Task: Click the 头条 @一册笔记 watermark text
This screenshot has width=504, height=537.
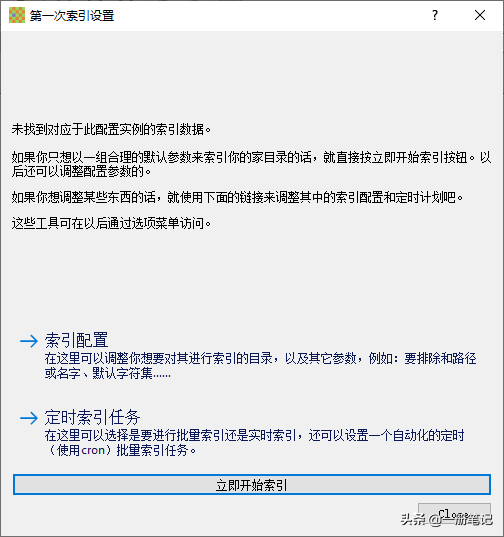Action: 447,519
